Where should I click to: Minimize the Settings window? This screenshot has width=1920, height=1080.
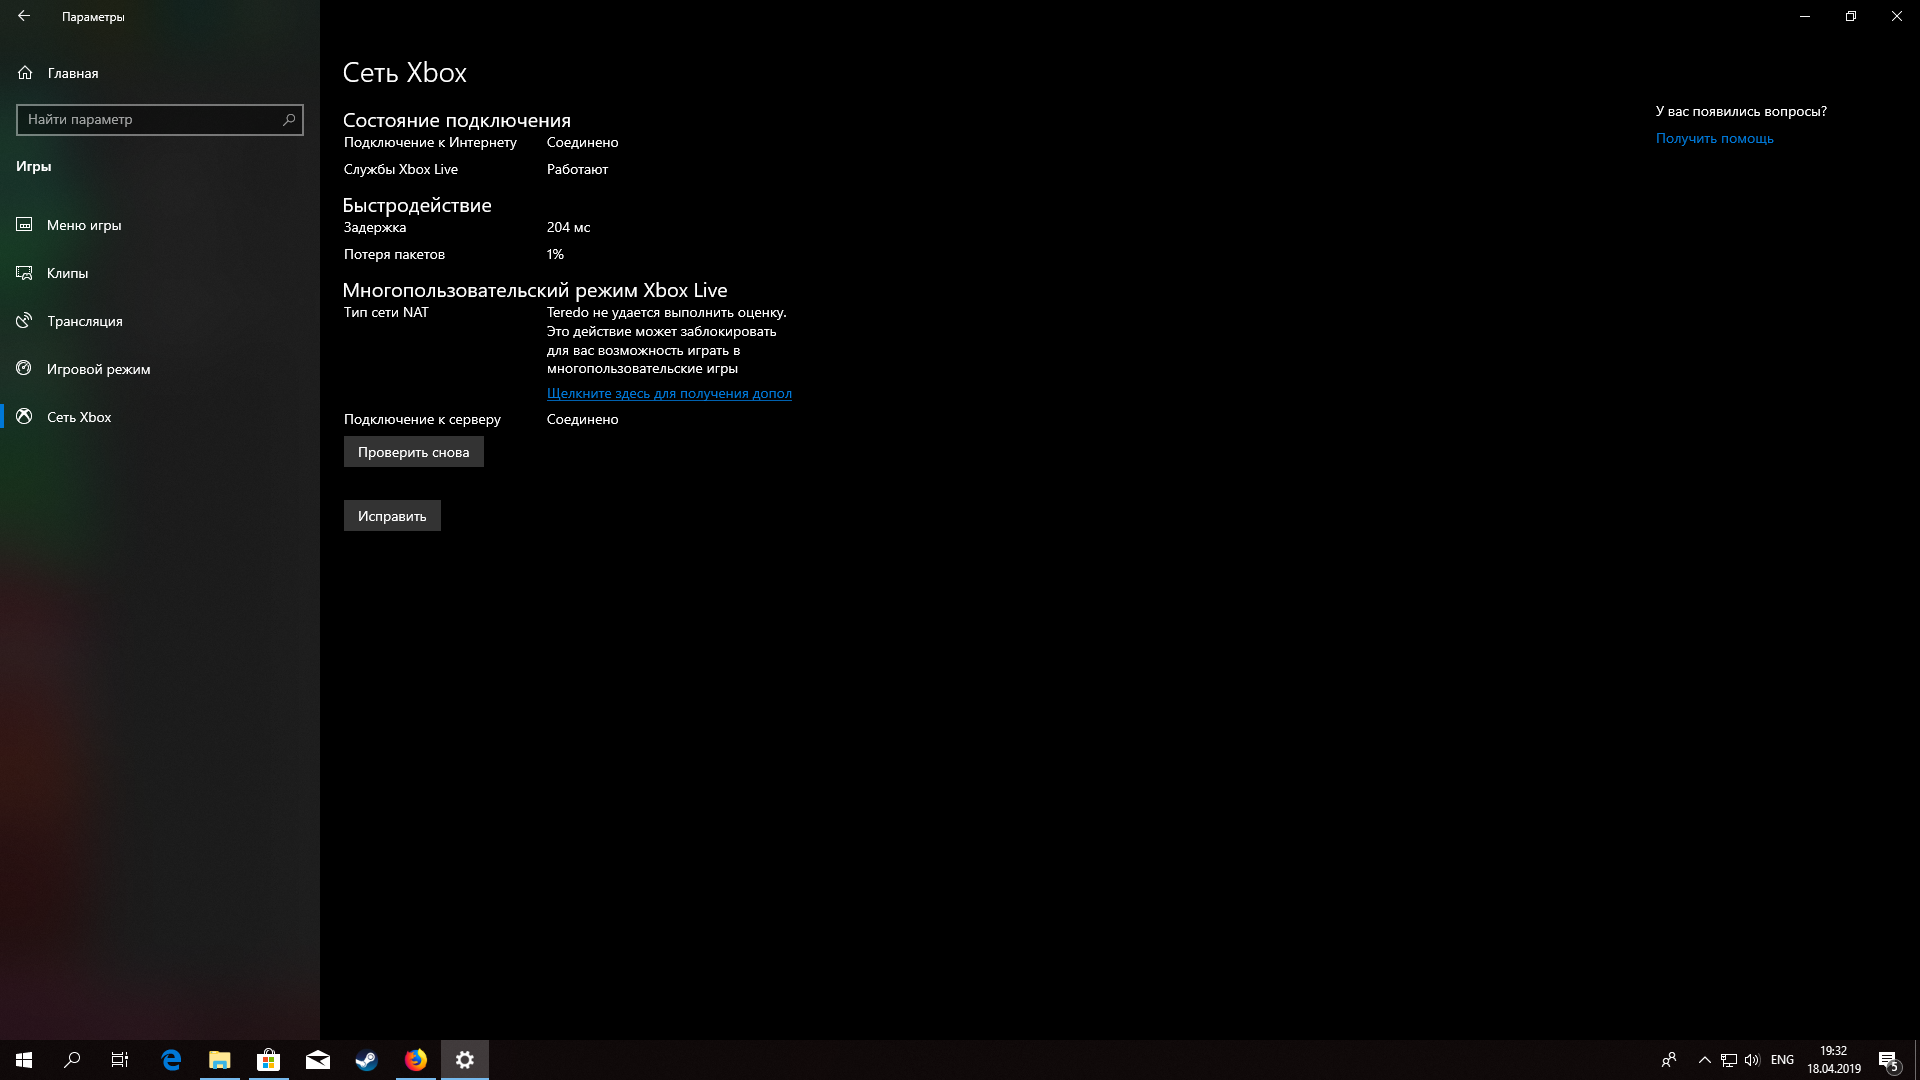(x=1805, y=16)
